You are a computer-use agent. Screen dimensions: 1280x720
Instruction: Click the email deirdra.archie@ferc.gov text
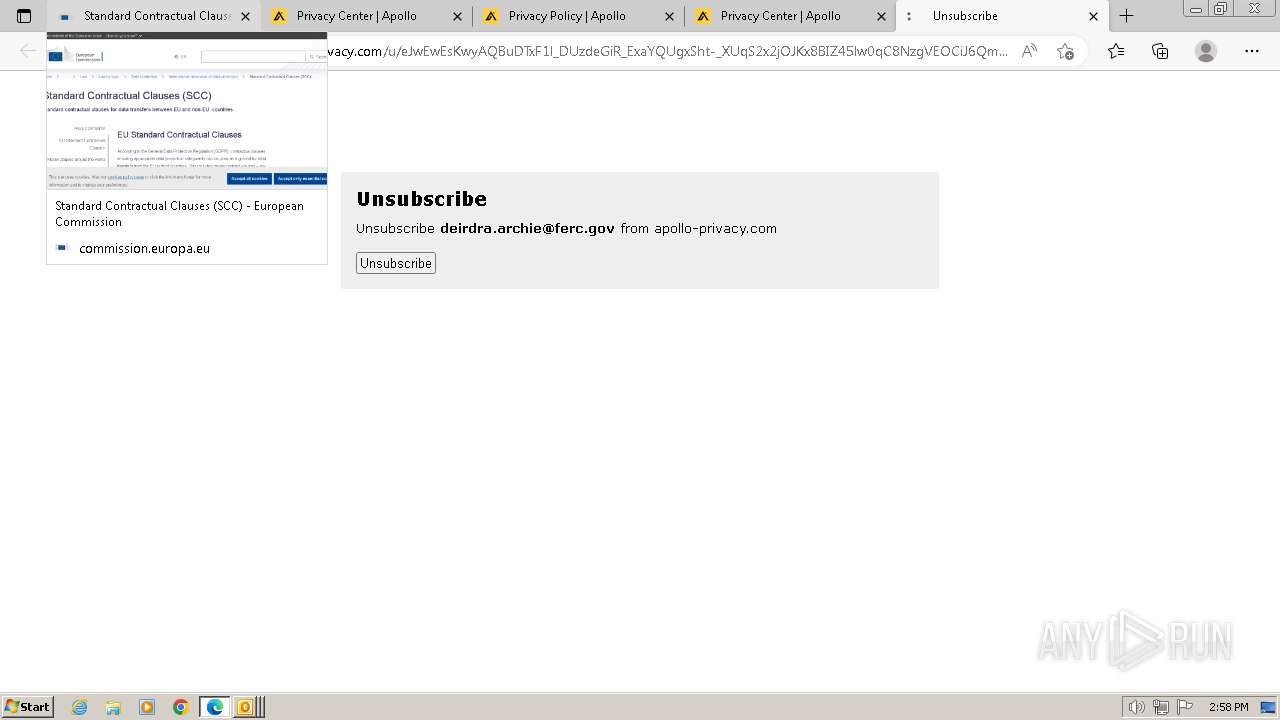point(527,228)
